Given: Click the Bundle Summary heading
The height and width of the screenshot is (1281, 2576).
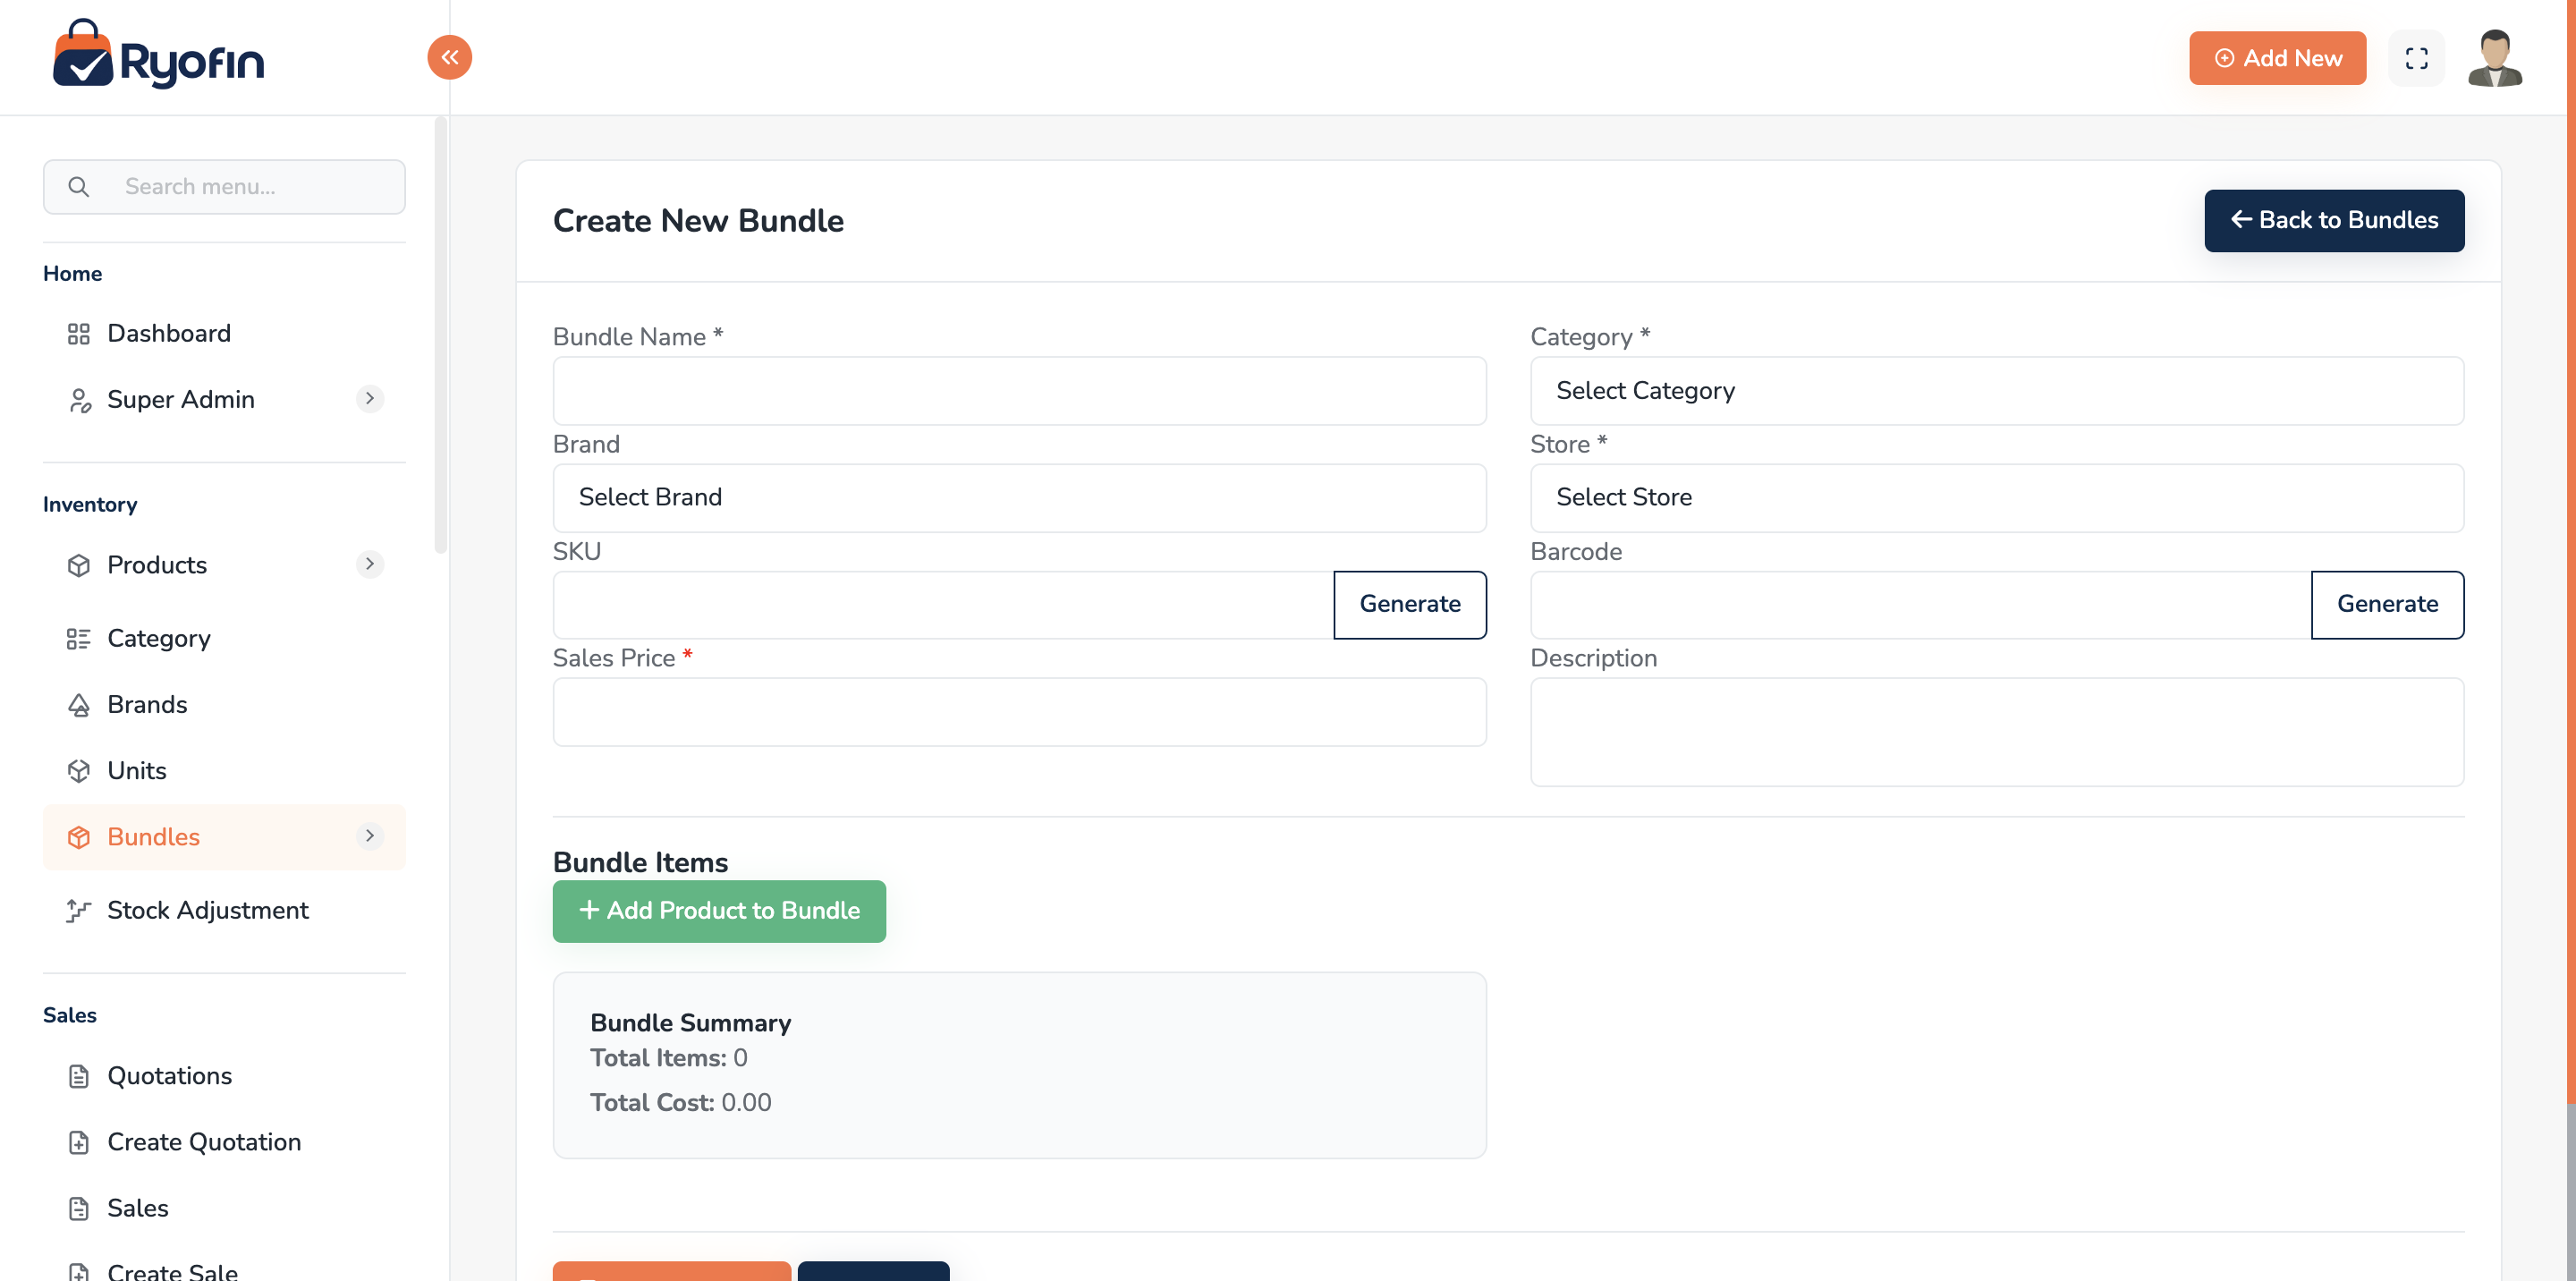Looking at the screenshot, I should coord(690,1023).
